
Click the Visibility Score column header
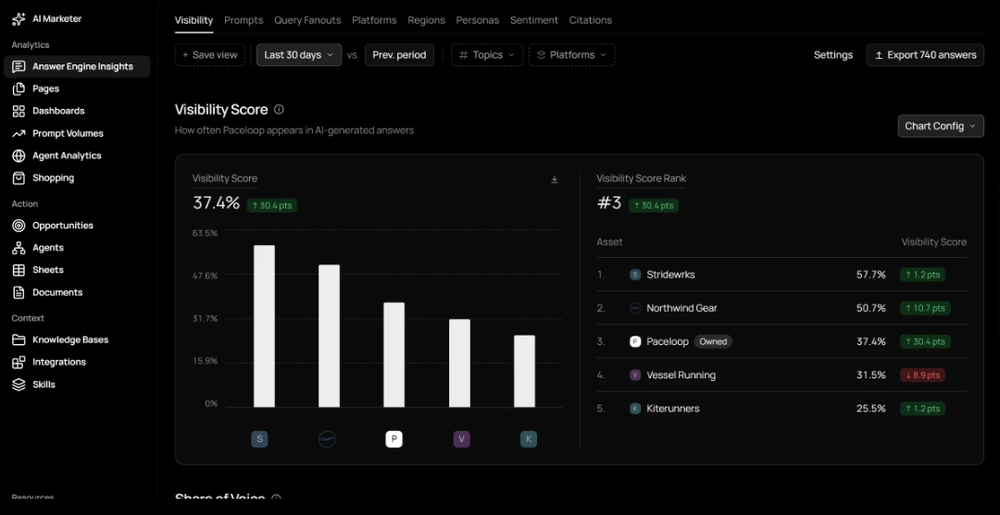(934, 242)
